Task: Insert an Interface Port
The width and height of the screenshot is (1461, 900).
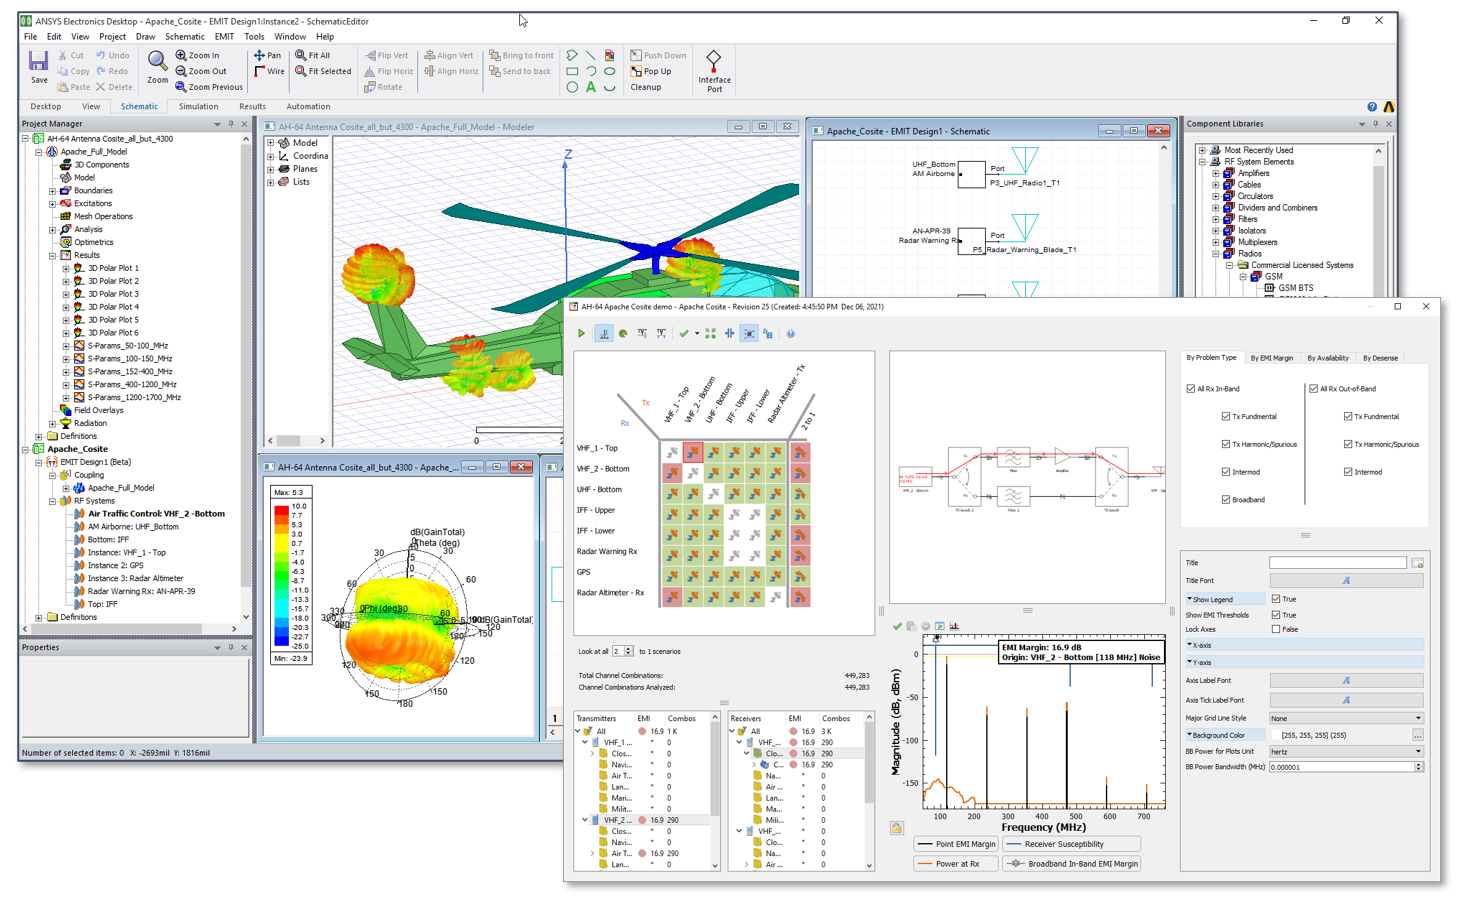Action: 714,71
